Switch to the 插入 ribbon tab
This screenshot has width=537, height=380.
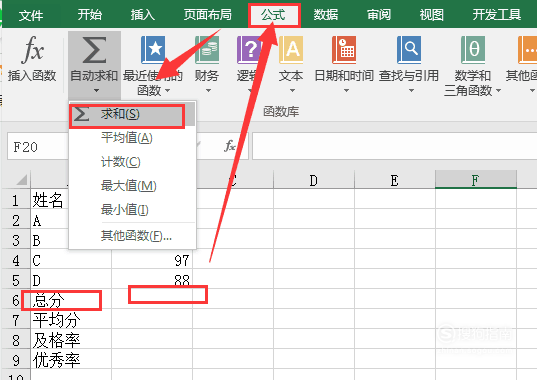coord(142,15)
